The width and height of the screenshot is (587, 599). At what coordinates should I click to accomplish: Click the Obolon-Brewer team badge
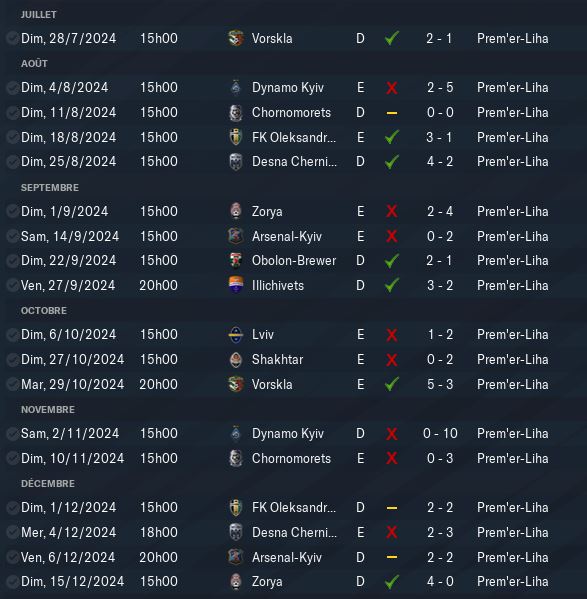[236, 261]
